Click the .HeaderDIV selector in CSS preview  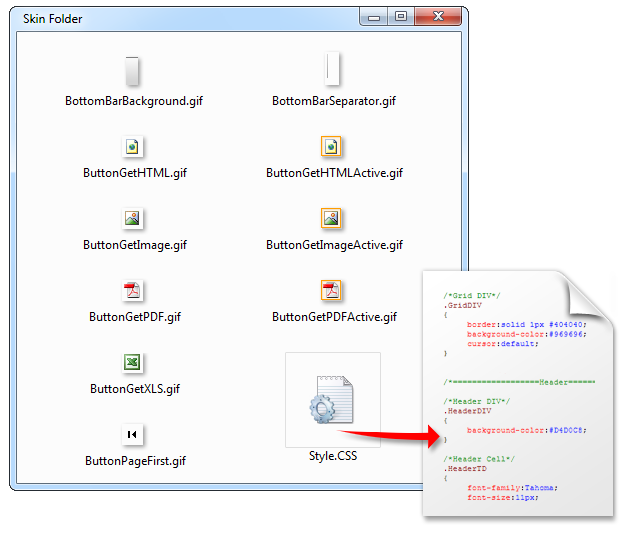click(467, 411)
